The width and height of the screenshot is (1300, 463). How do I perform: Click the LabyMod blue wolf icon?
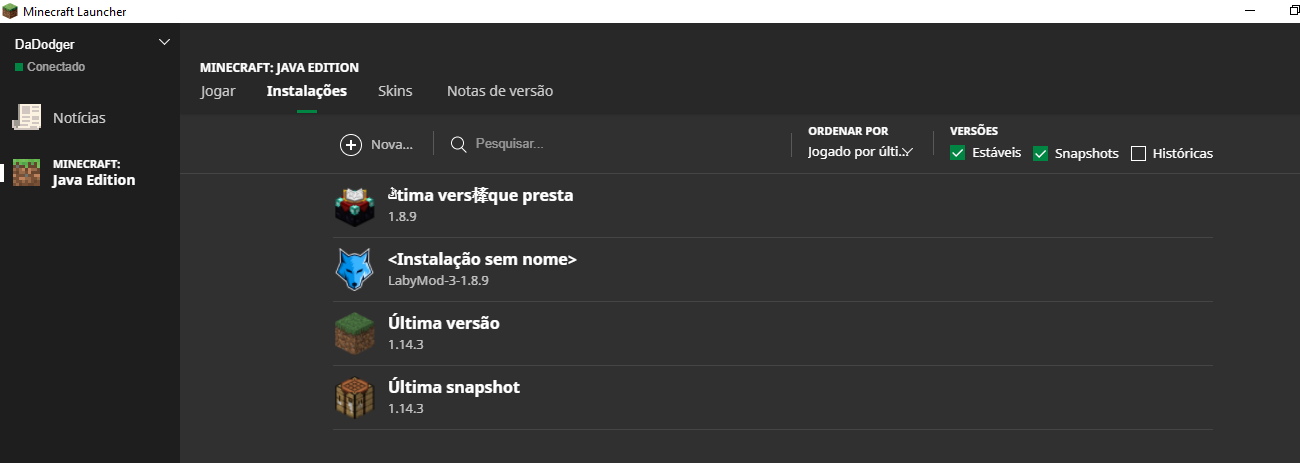pos(353,270)
